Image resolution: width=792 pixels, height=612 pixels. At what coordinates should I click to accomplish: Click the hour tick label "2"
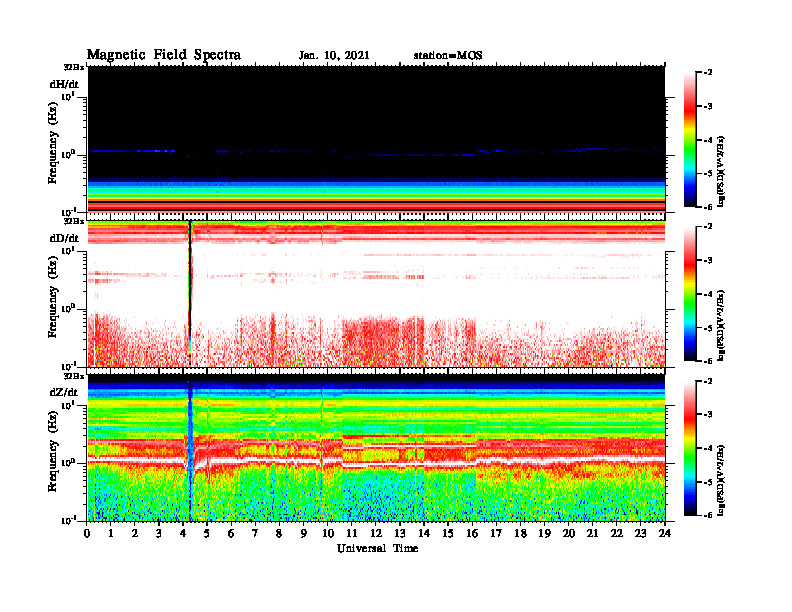click(x=135, y=533)
